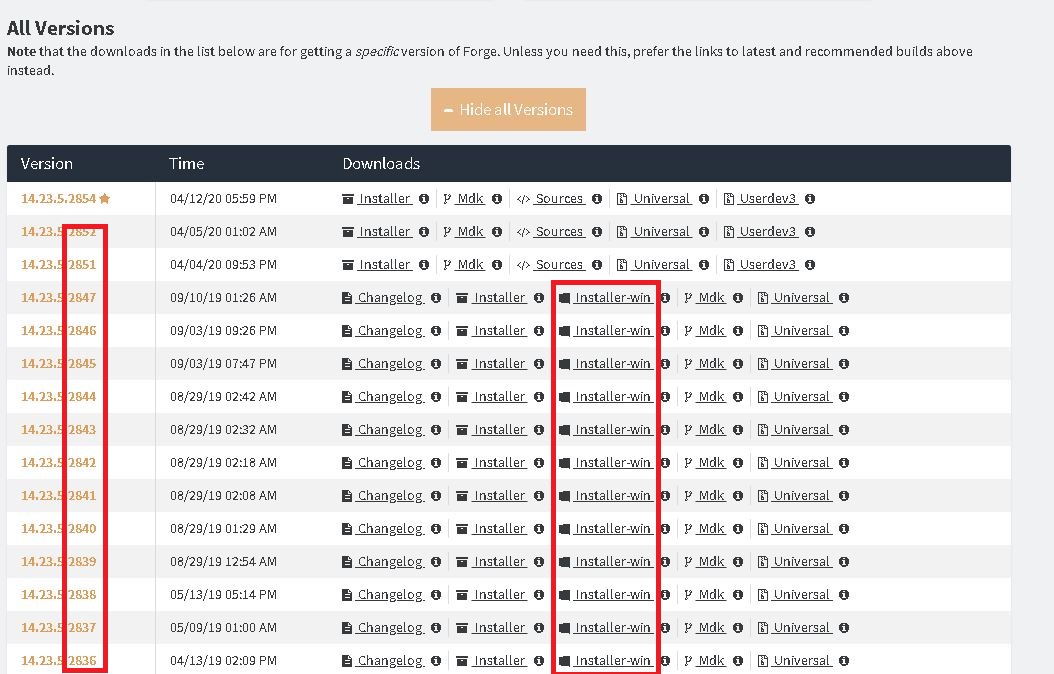Click the Downloads column header
1054x674 pixels.
click(381, 163)
